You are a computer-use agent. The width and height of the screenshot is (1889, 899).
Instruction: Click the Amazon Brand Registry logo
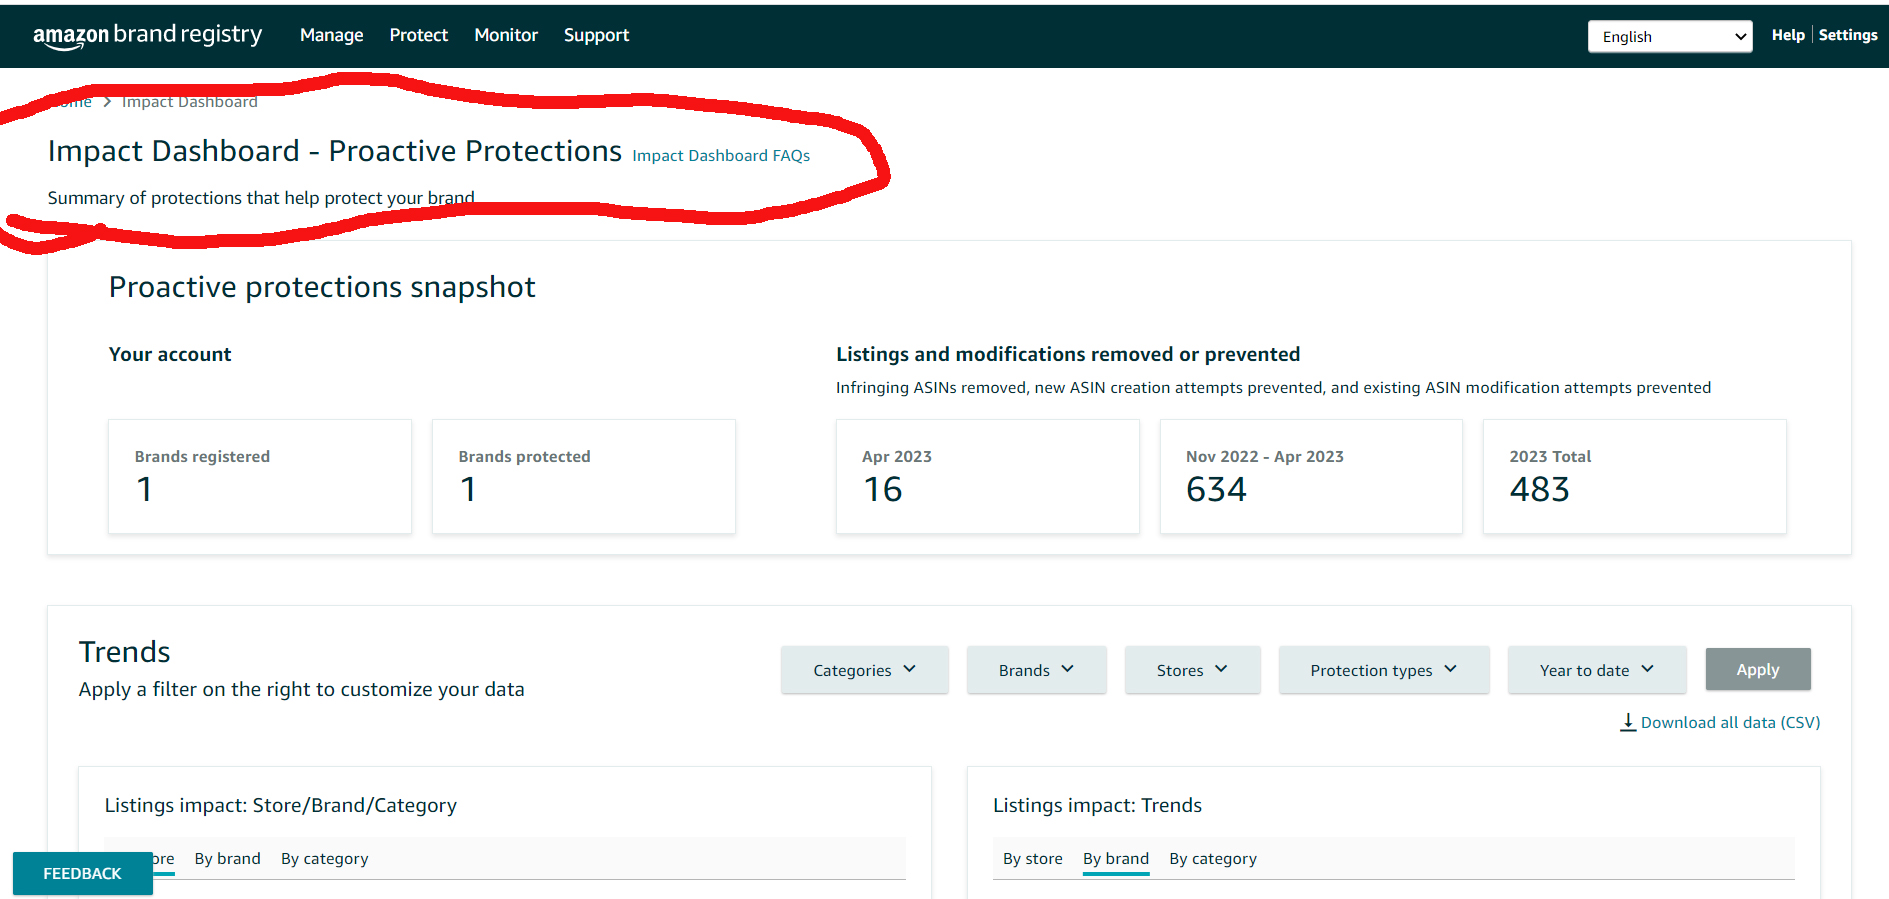(148, 36)
